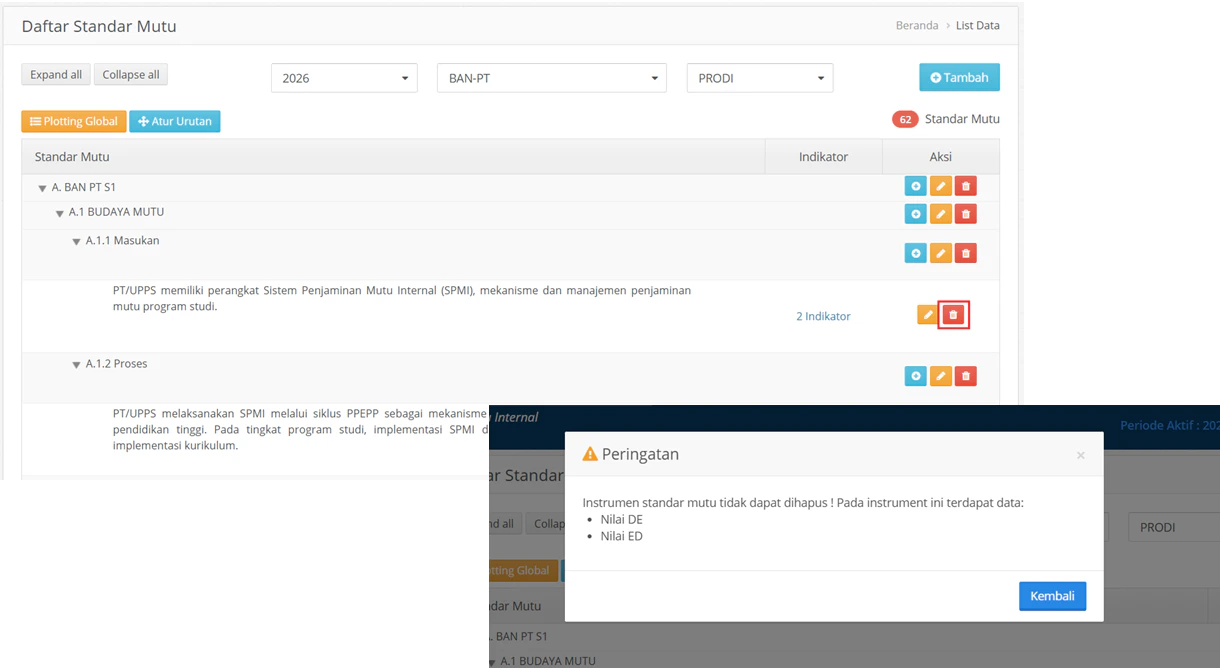Add item under A.1.2 Proses
Viewport: 1220px width, 668px height.
(915, 375)
